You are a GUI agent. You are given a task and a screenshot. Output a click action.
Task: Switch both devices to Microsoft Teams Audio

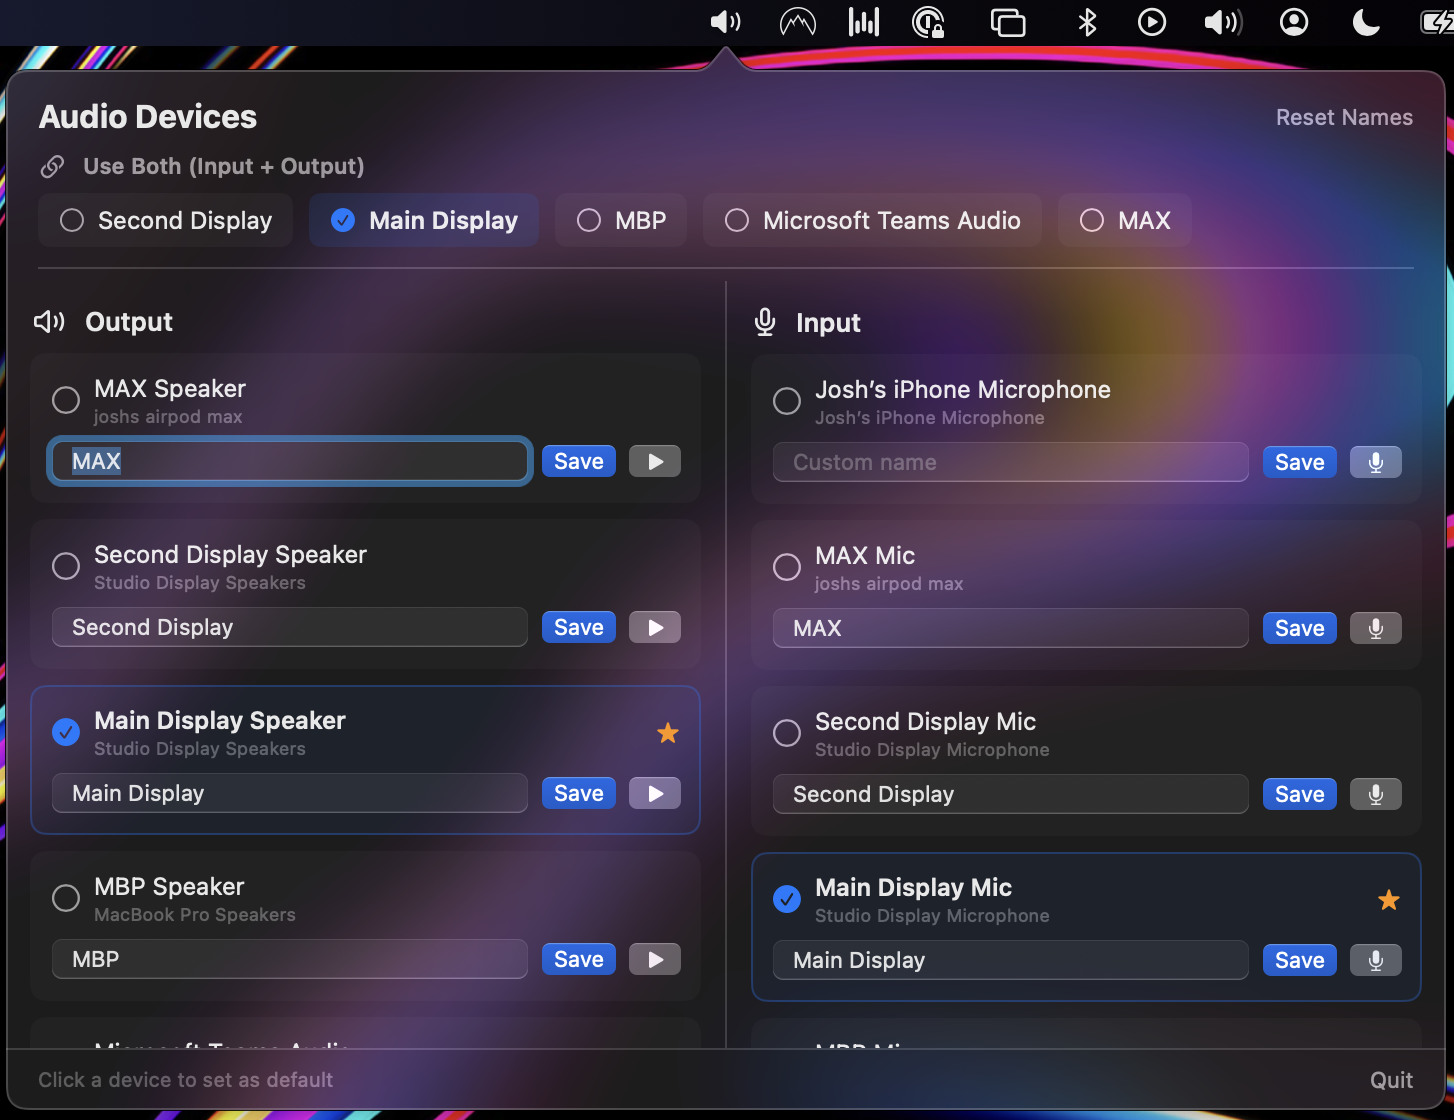pos(872,220)
